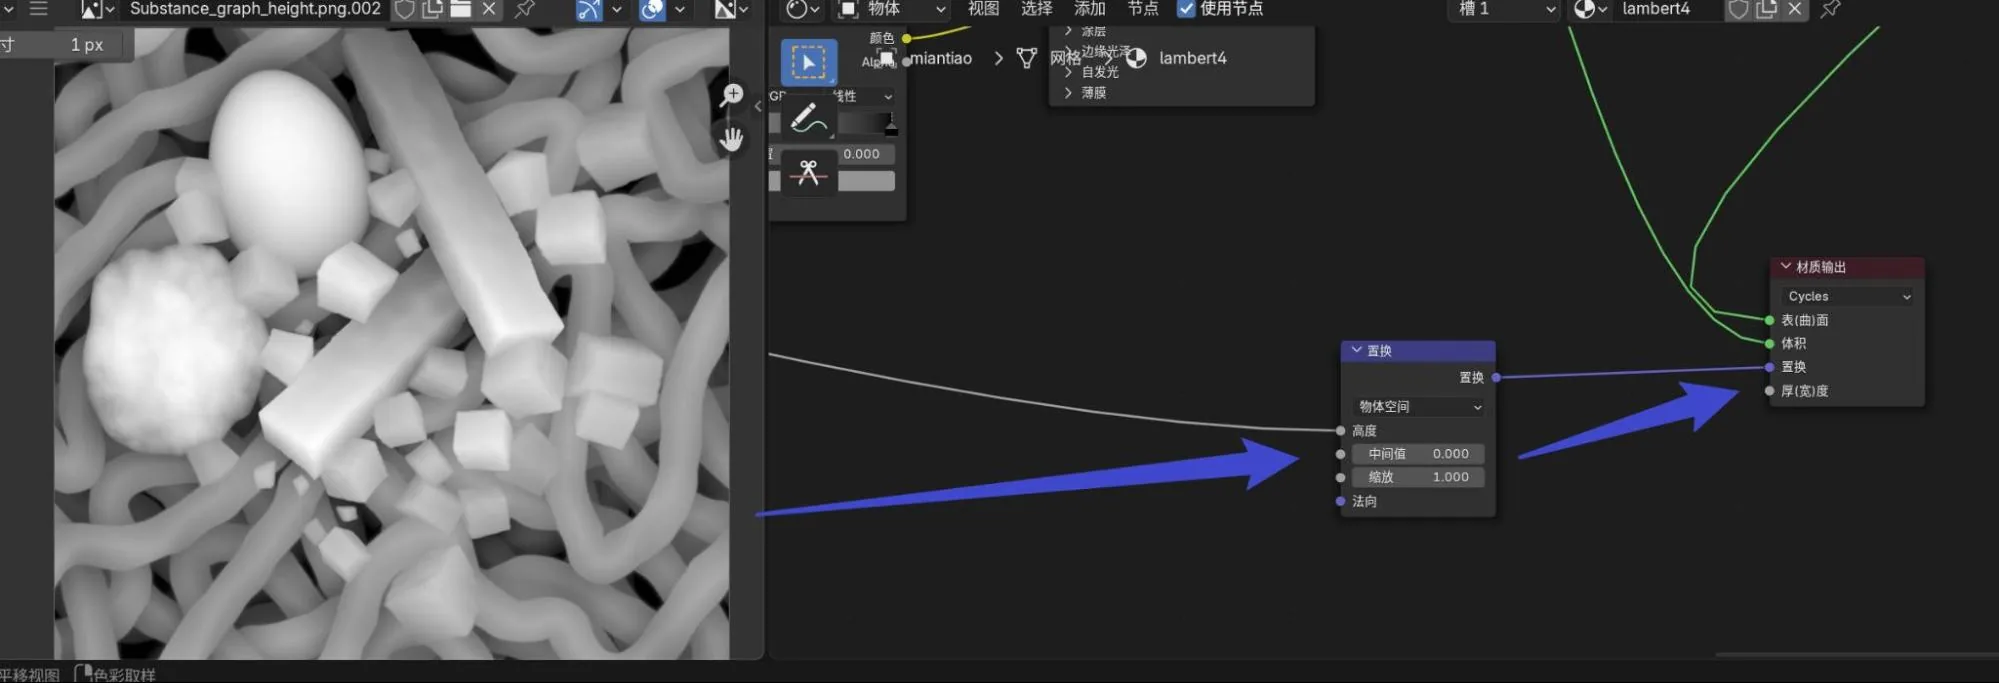This screenshot has height=683, width=1999.
Task: Click the Substance_graph_height.png.002 image name field
Action: (x=255, y=9)
